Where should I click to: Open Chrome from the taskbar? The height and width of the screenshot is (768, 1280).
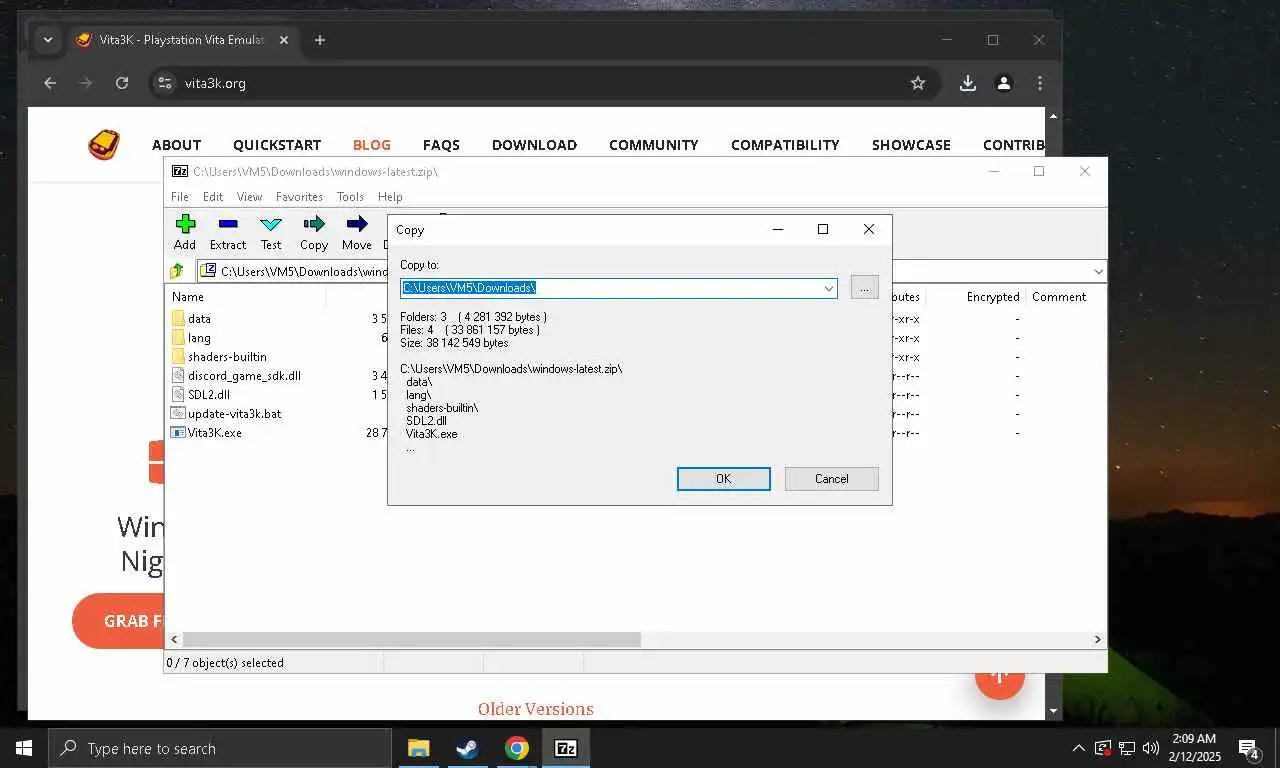pyautogui.click(x=516, y=748)
